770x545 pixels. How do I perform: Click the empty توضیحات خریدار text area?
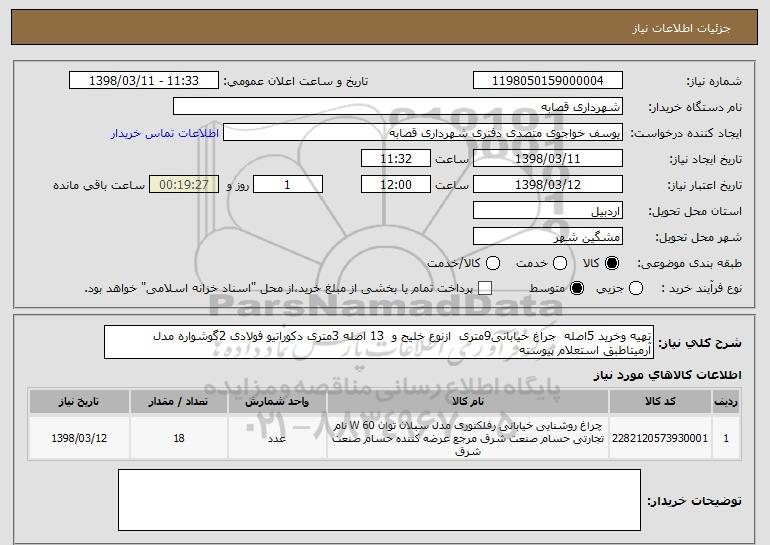tap(379, 500)
